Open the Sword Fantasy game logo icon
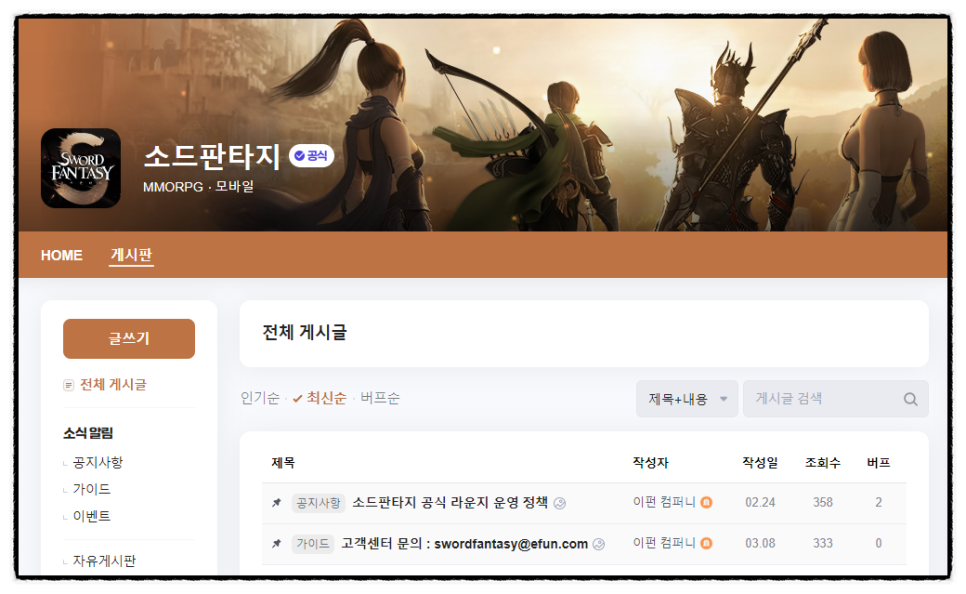Viewport: 966px width, 594px height. coord(81,168)
